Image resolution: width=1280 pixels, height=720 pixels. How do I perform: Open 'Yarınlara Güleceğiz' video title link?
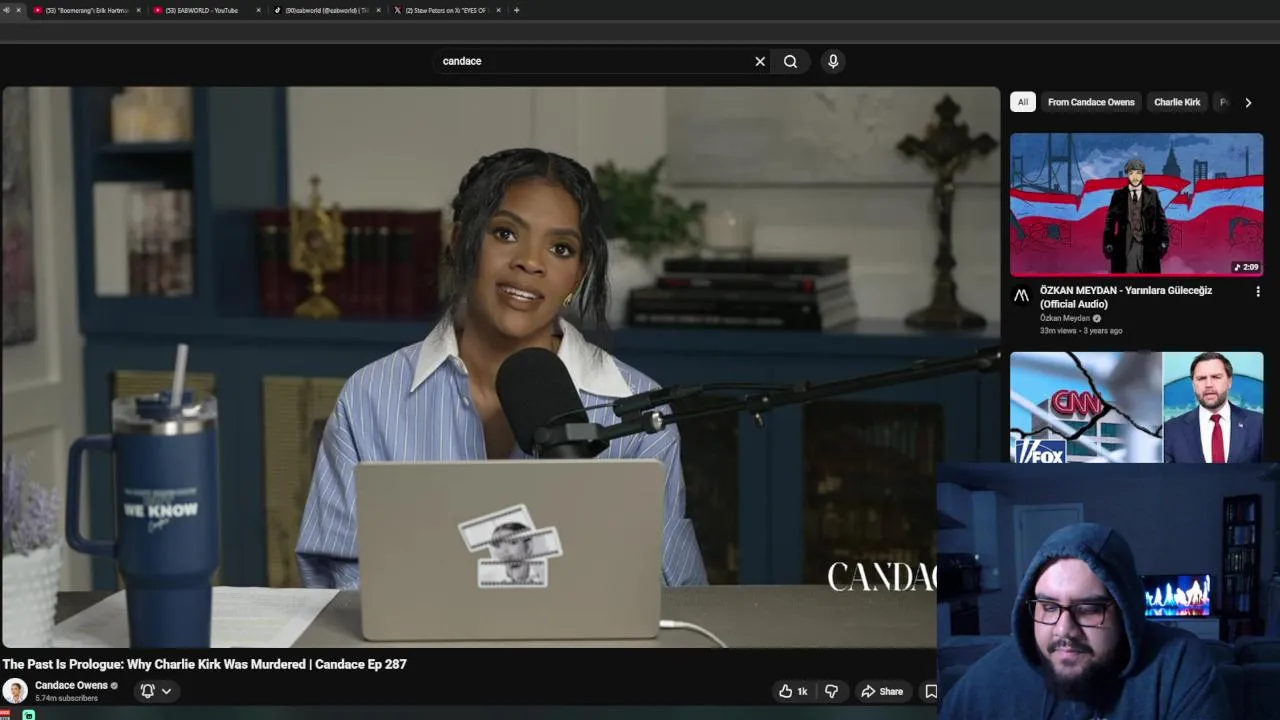1126,297
